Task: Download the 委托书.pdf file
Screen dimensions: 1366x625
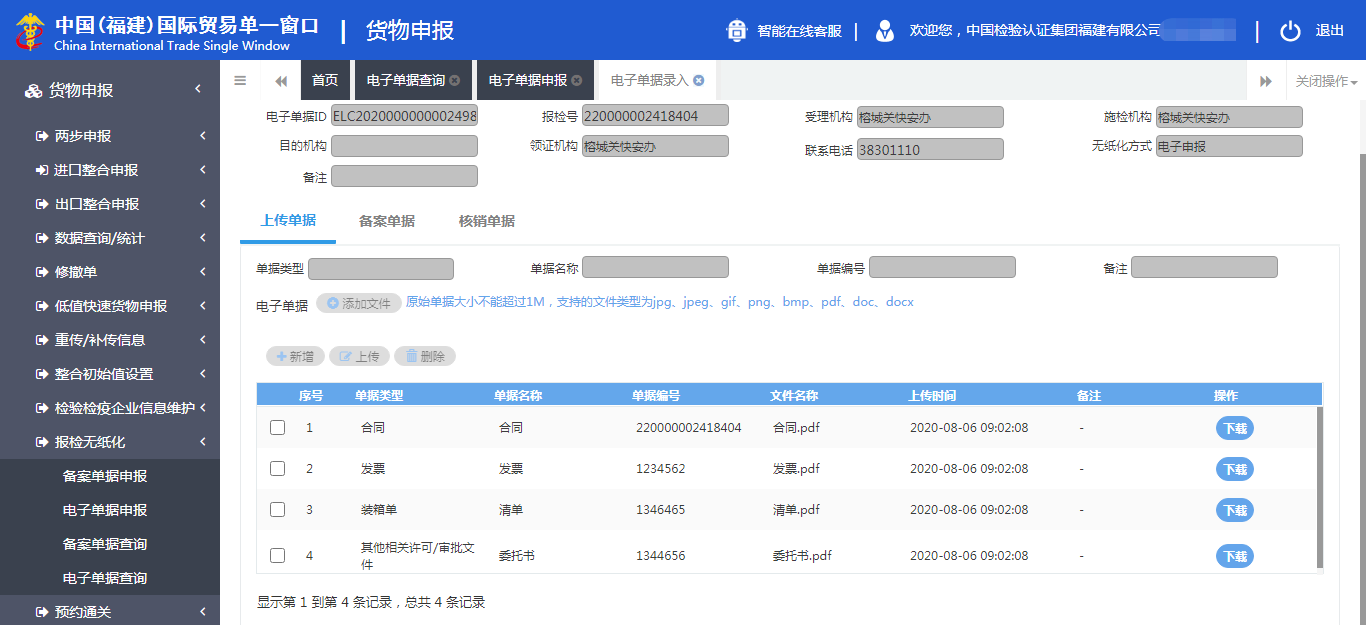Action: click(x=1235, y=556)
